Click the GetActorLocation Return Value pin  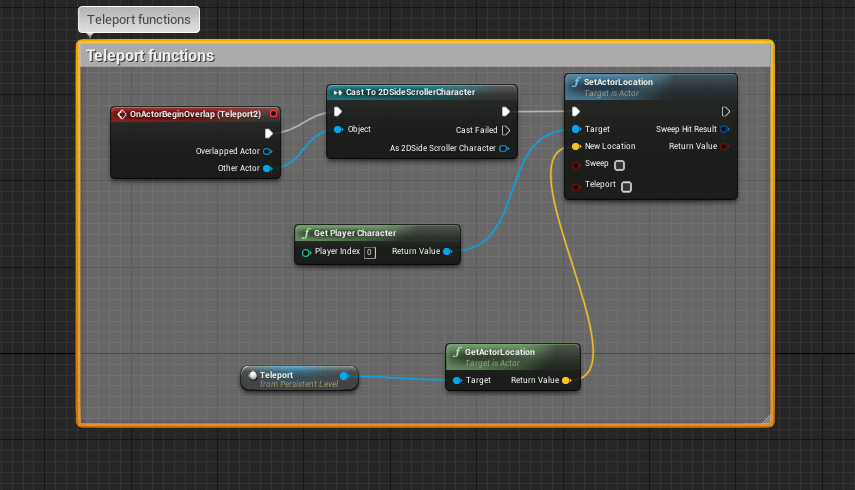coord(566,380)
